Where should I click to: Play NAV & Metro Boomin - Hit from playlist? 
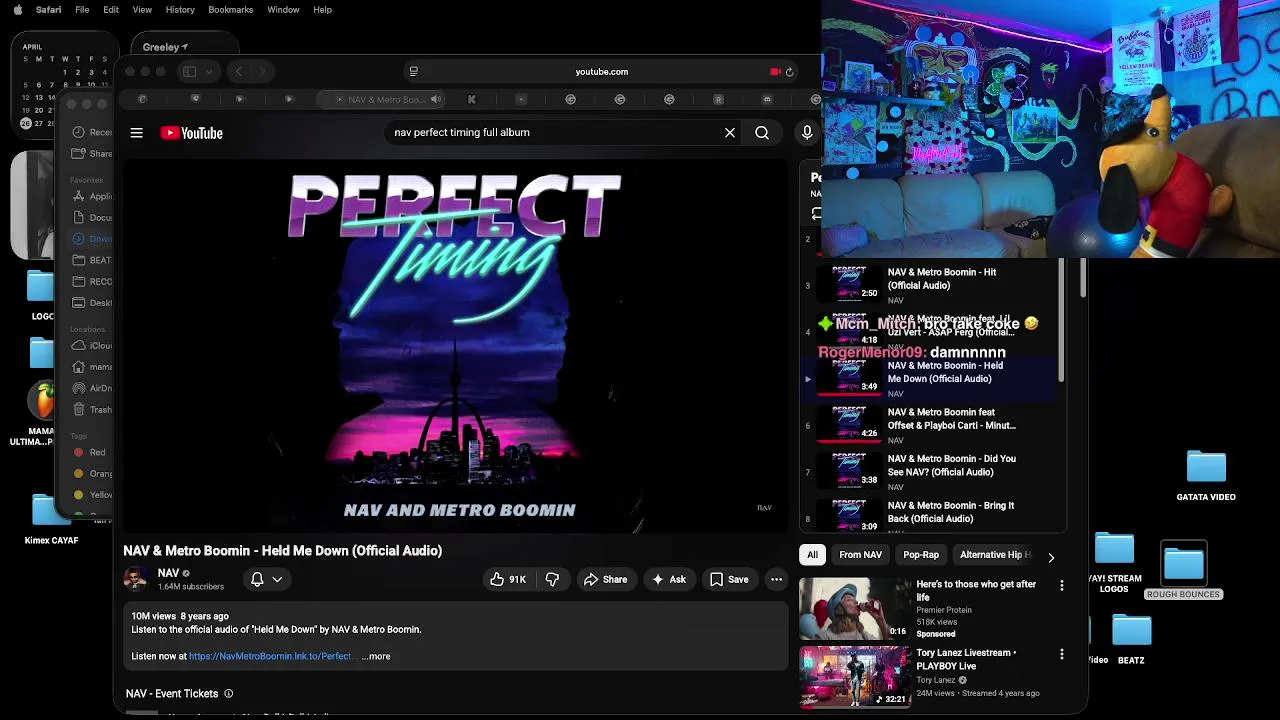[x=930, y=285]
